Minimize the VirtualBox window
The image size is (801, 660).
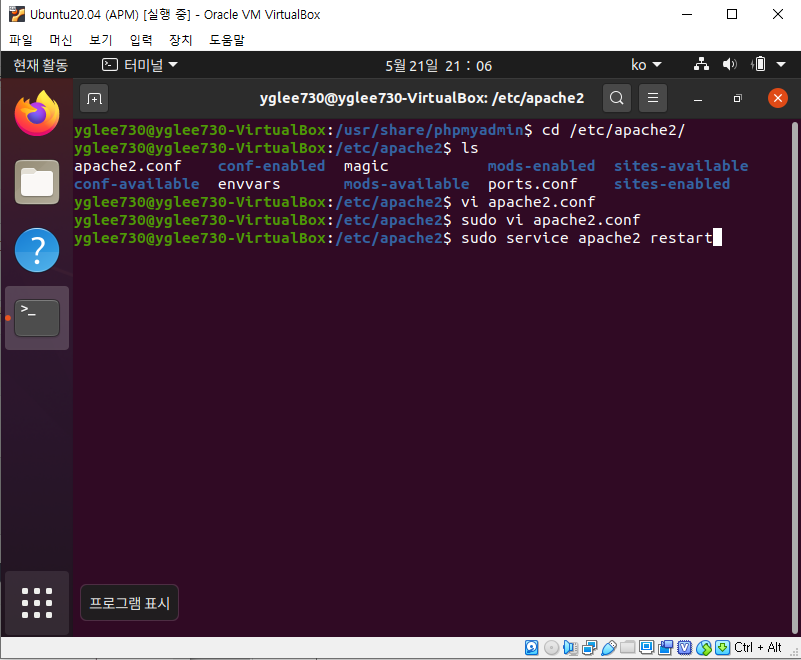coord(687,14)
